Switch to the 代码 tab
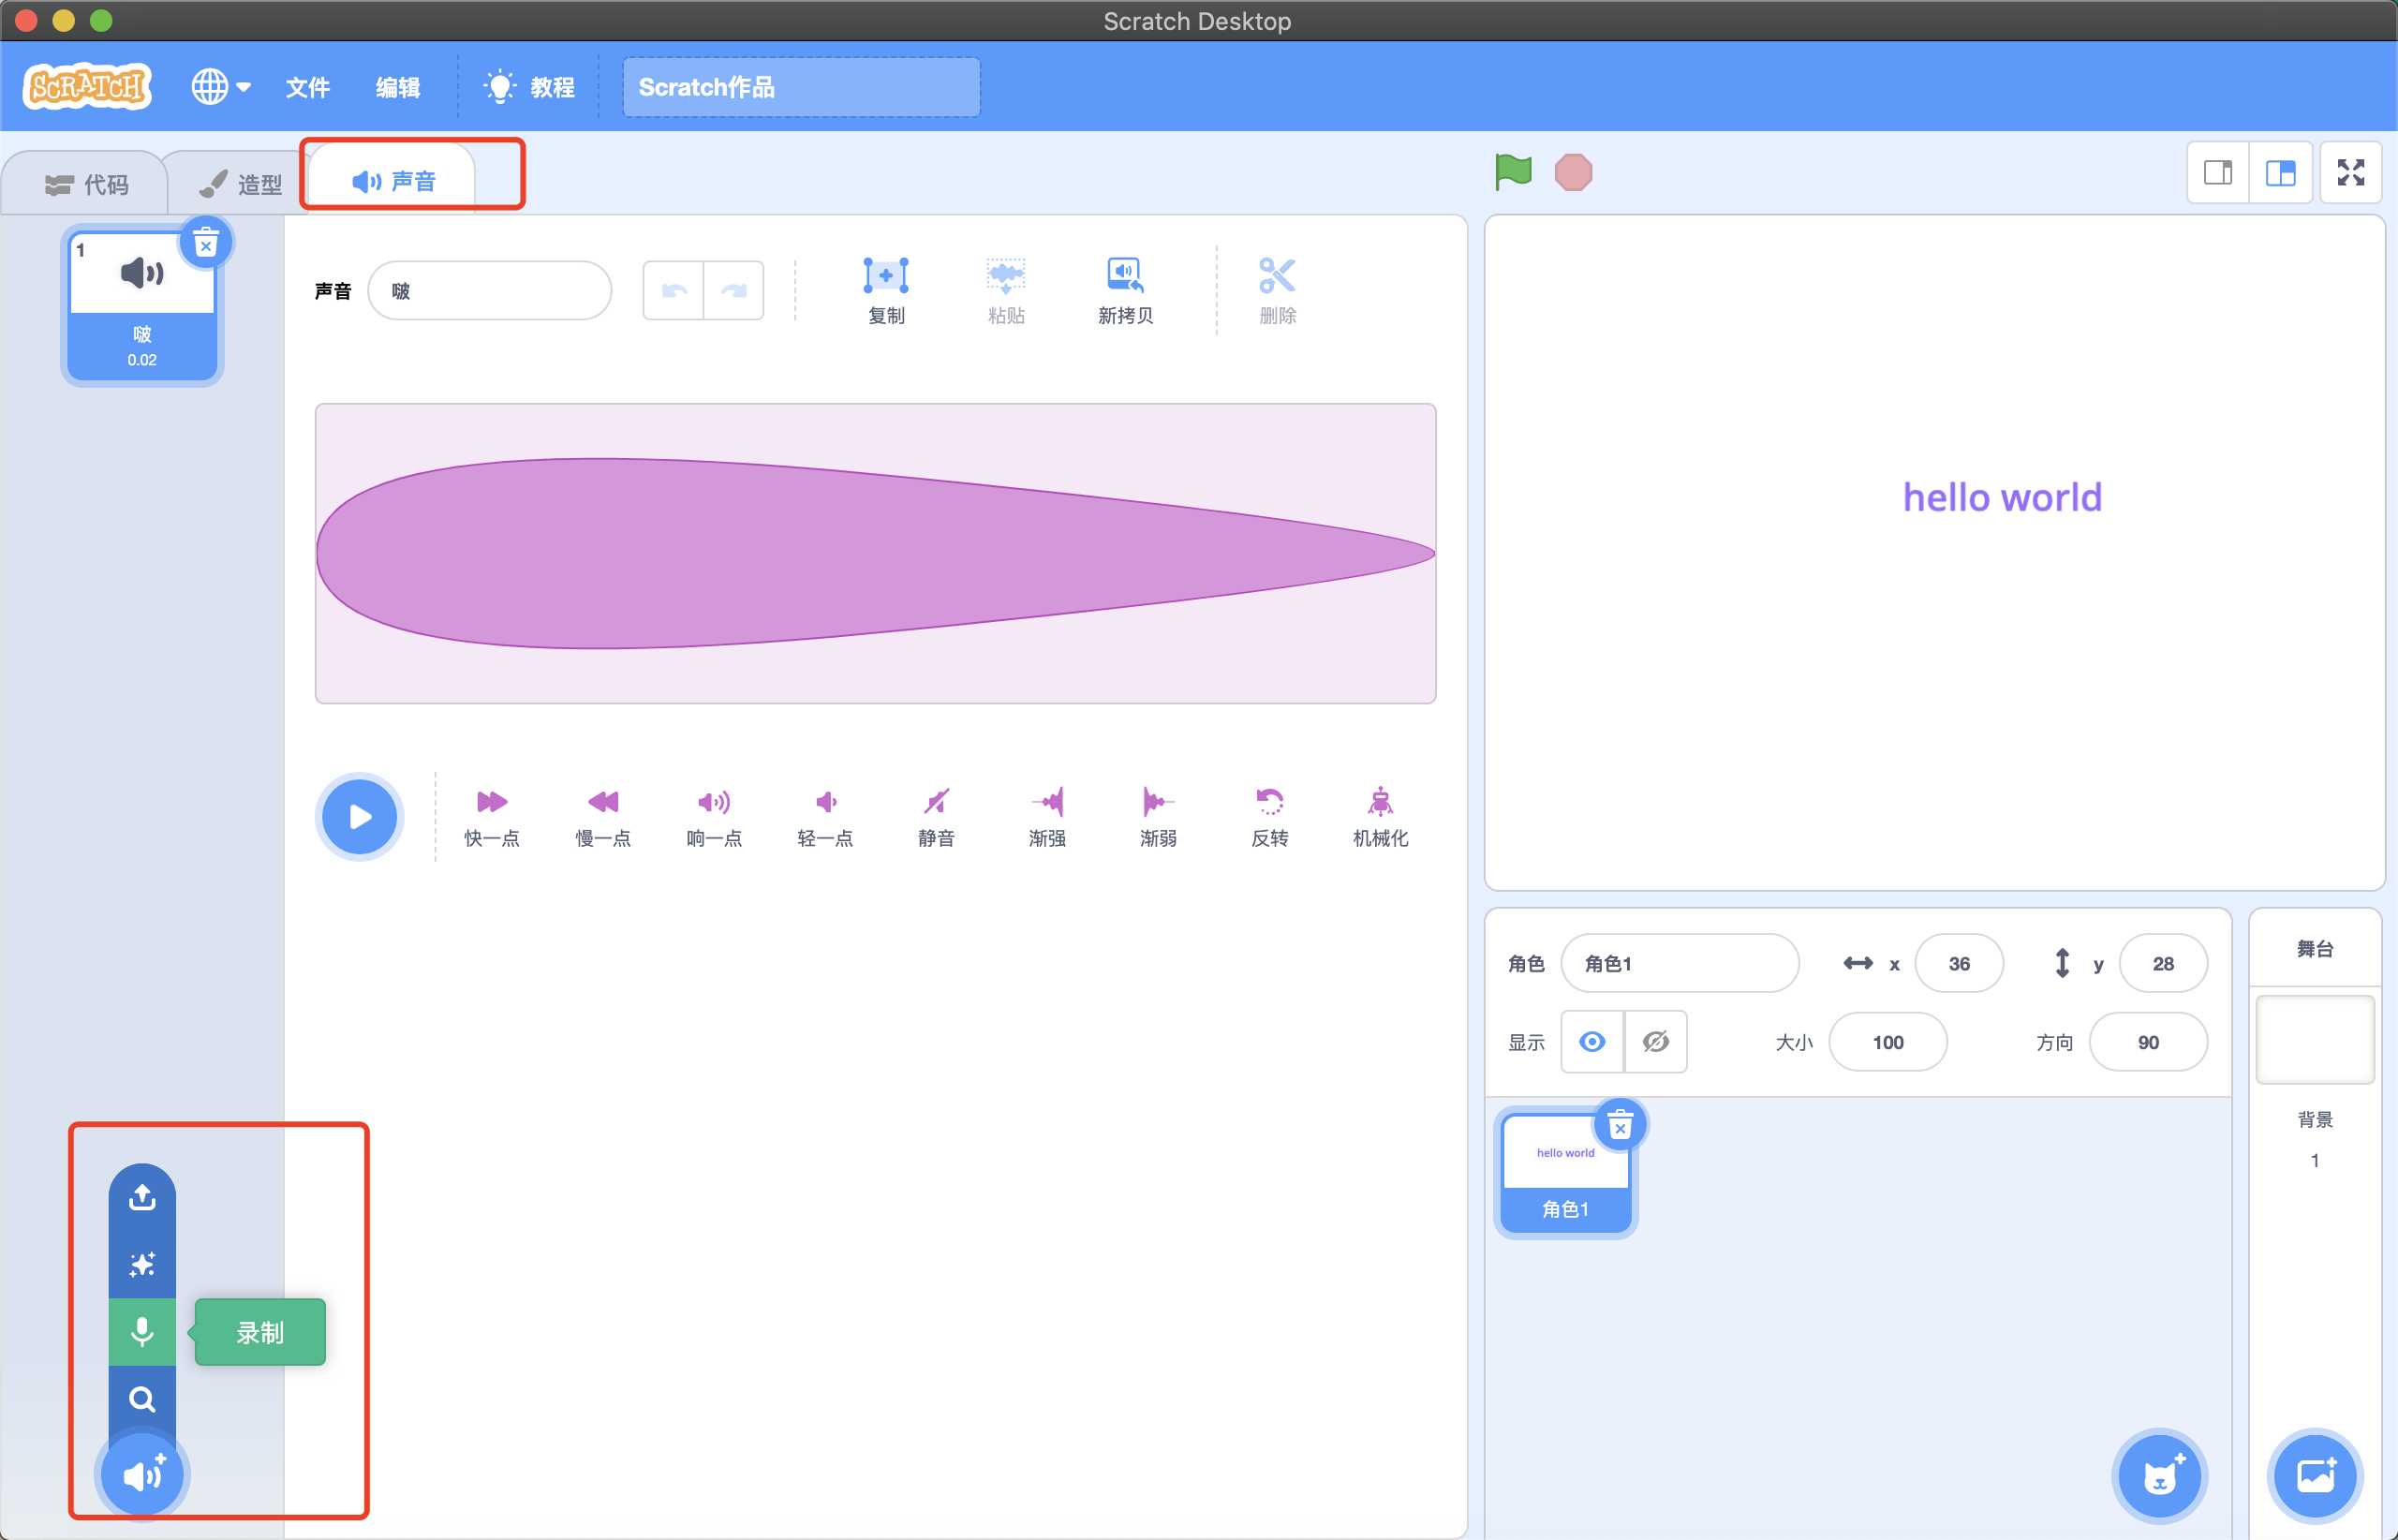This screenshot has height=1540, width=2398. (86, 185)
